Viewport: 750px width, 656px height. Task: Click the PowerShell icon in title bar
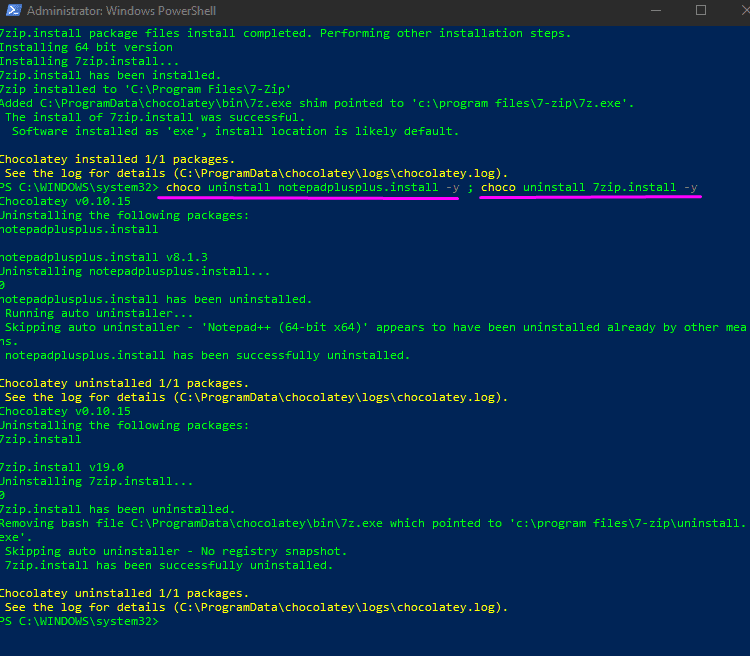(x=14, y=11)
